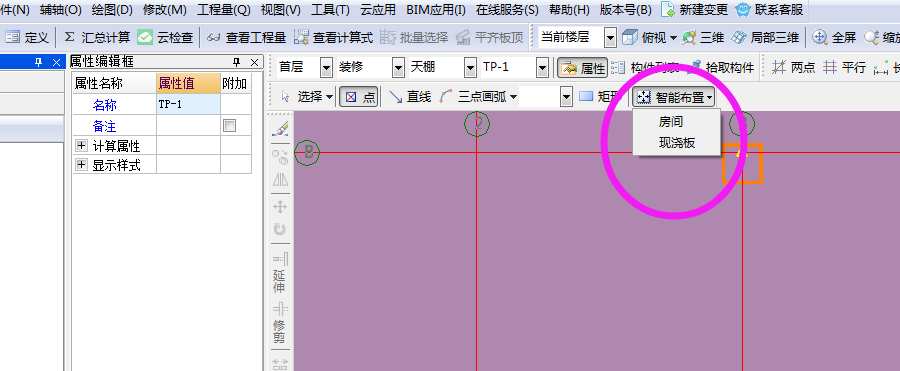This screenshot has width=900, height=371.
Task: Open the 云应用 menu
Action: [378, 9]
